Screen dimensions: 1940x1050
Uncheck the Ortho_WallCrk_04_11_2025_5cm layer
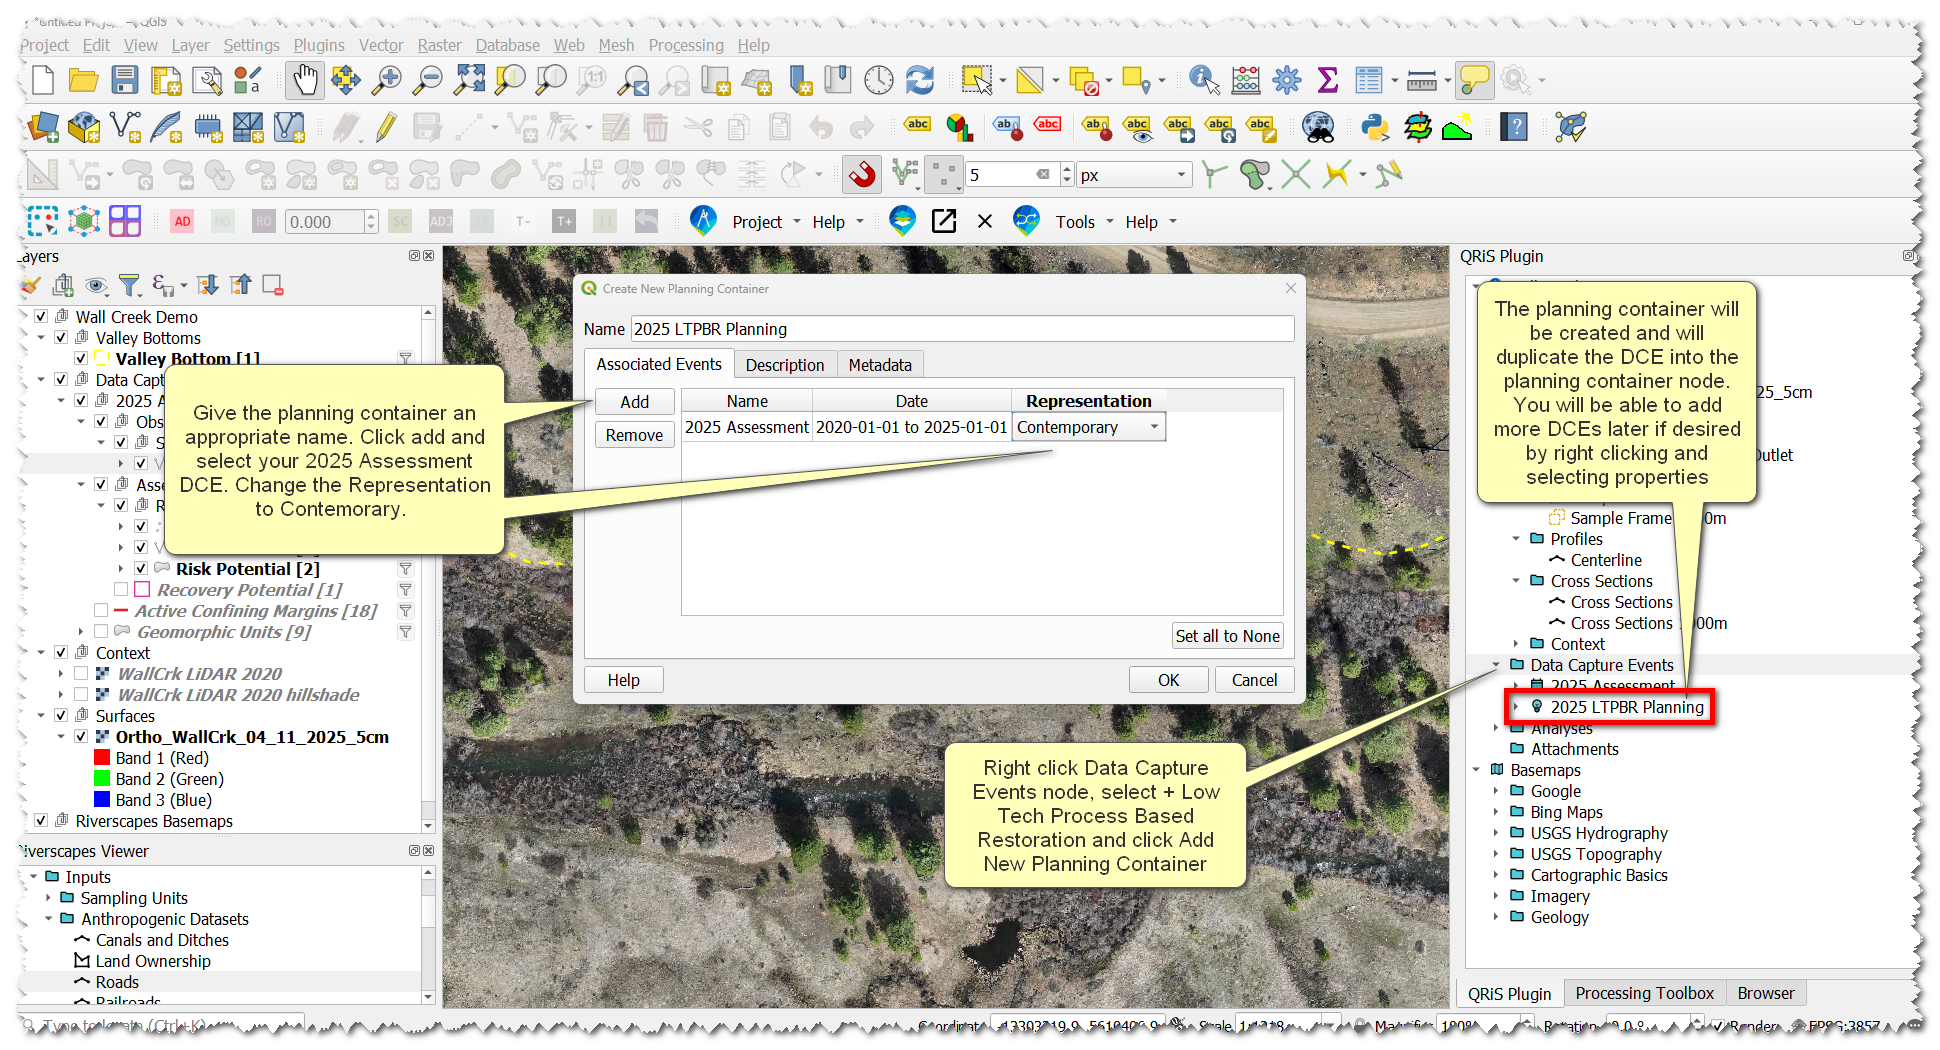click(81, 737)
